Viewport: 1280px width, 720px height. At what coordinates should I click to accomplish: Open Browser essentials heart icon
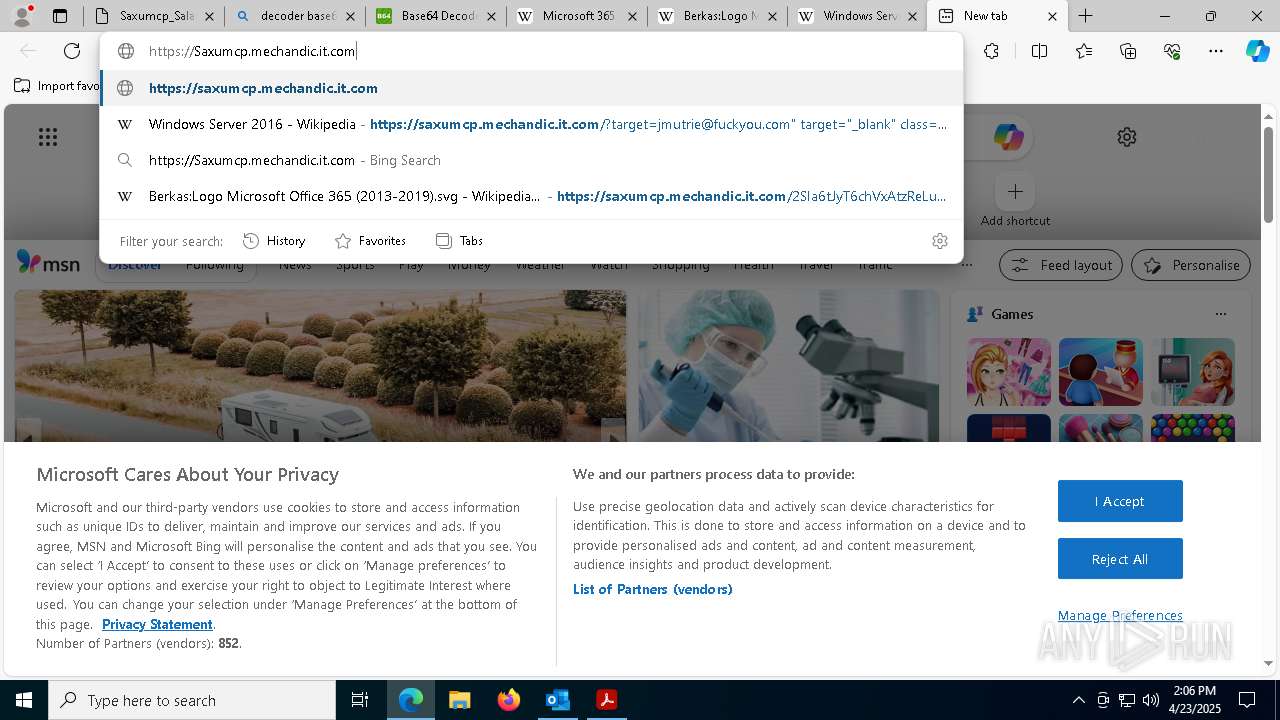[1172, 51]
